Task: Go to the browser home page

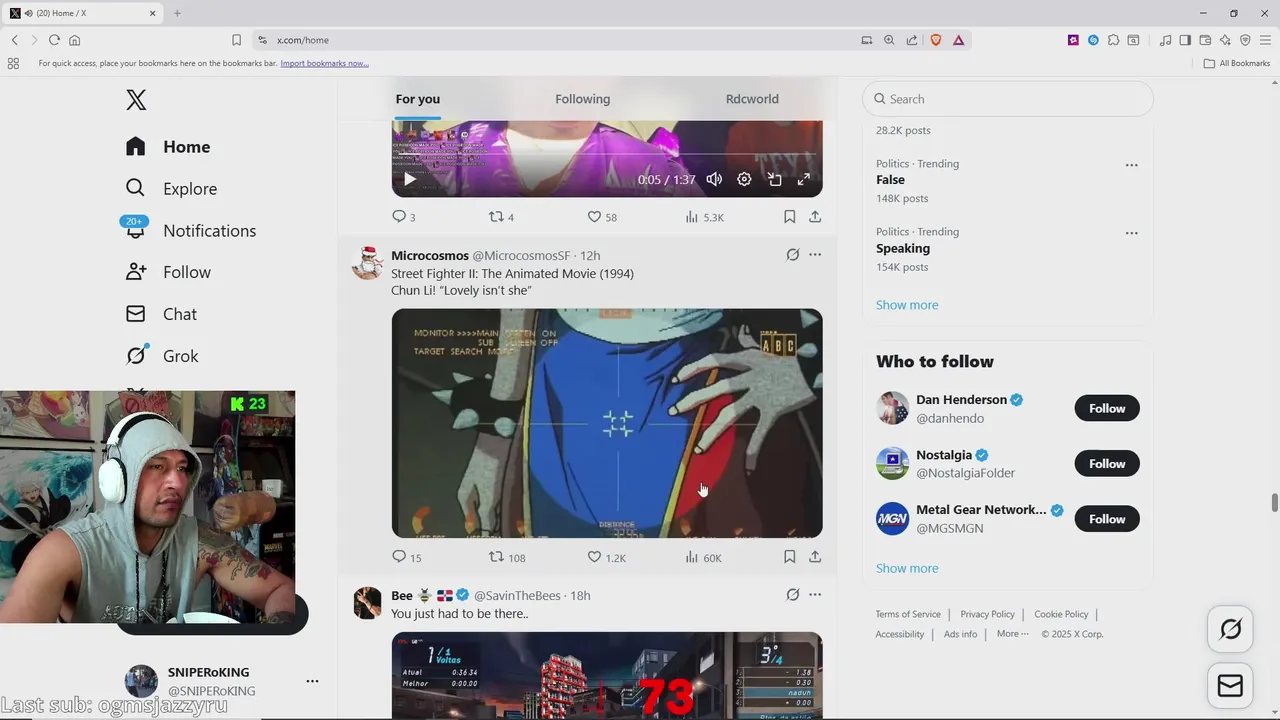Action: coord(74,40)
